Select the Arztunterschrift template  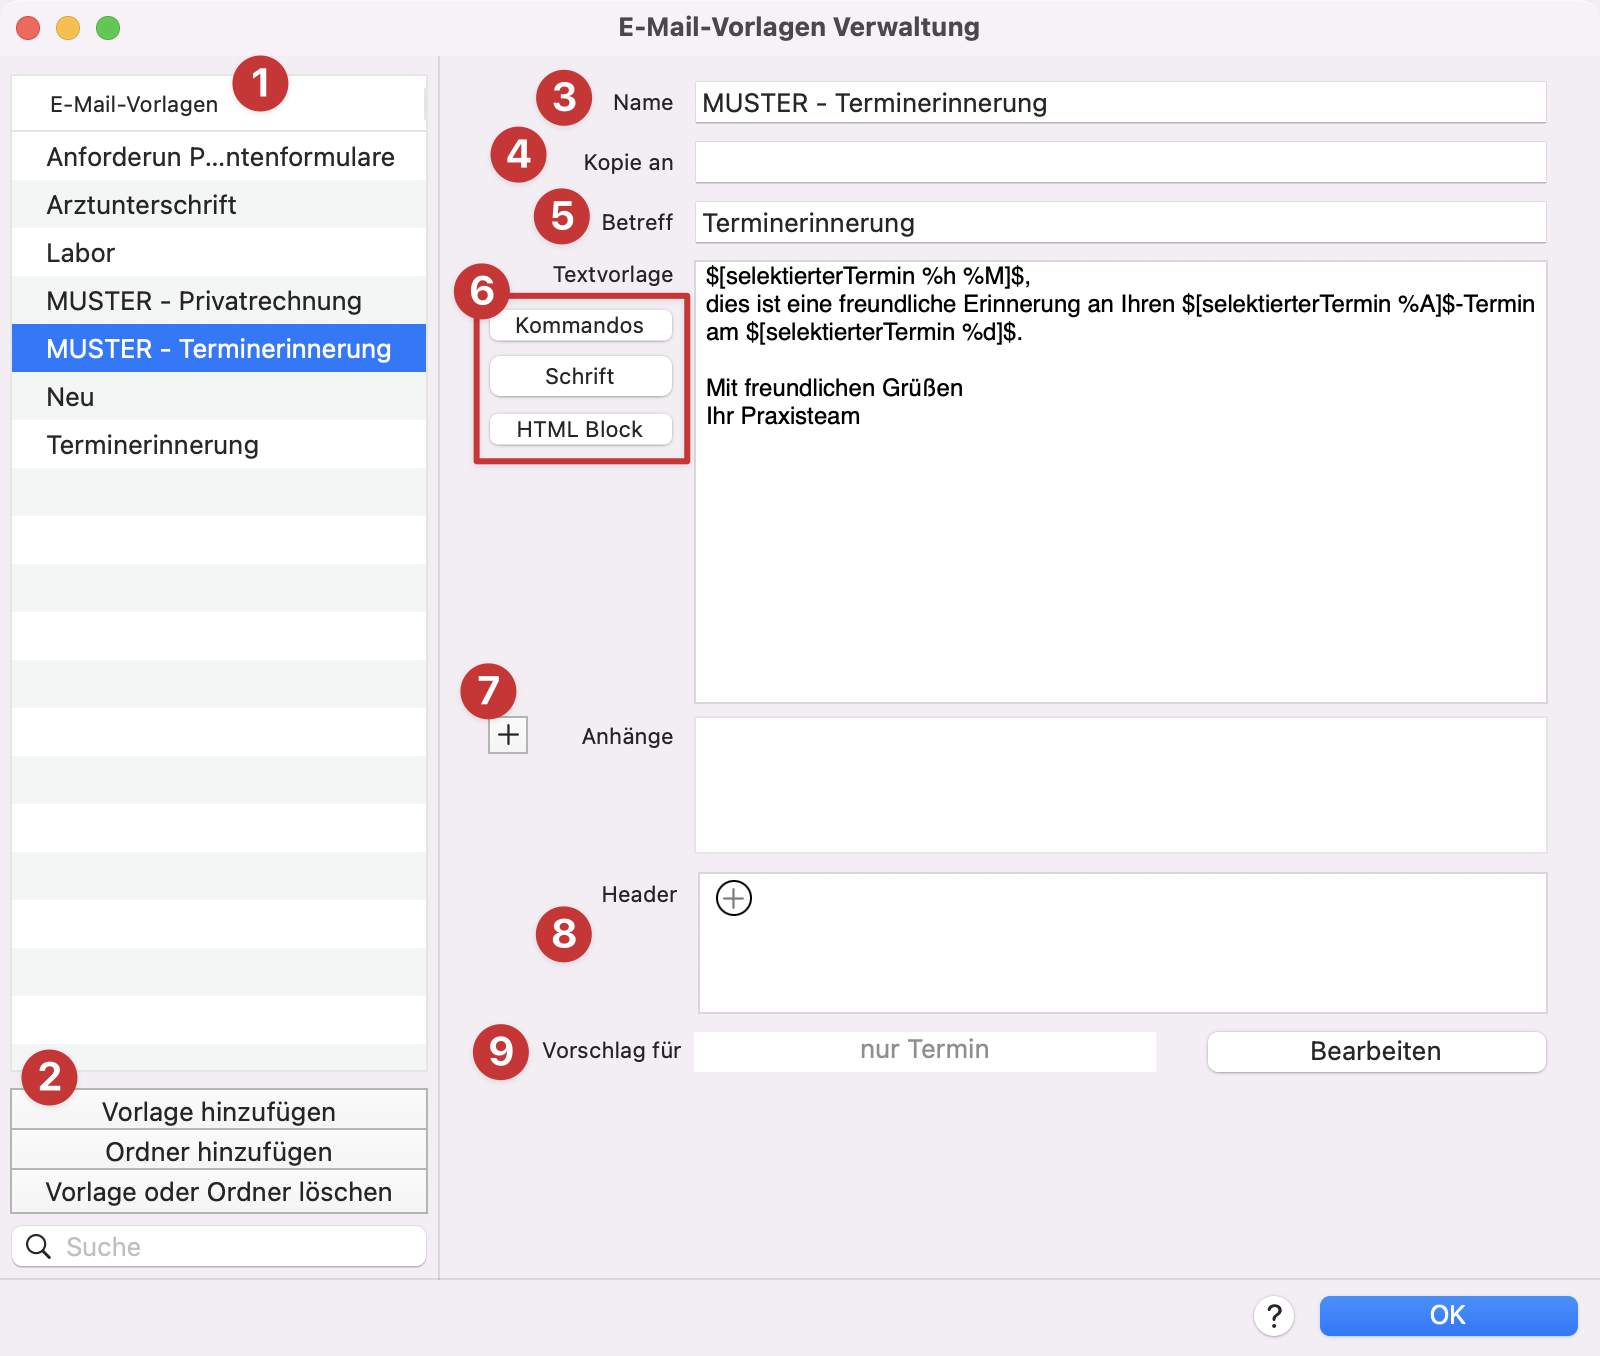[x=219, y=205]
